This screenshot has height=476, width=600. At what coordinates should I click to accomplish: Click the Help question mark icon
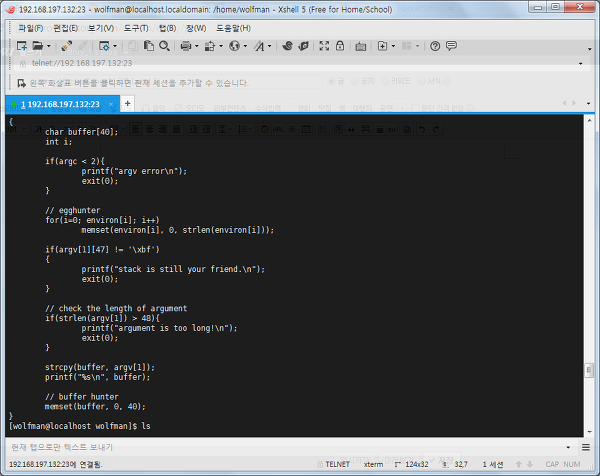[x=435, y=46]
